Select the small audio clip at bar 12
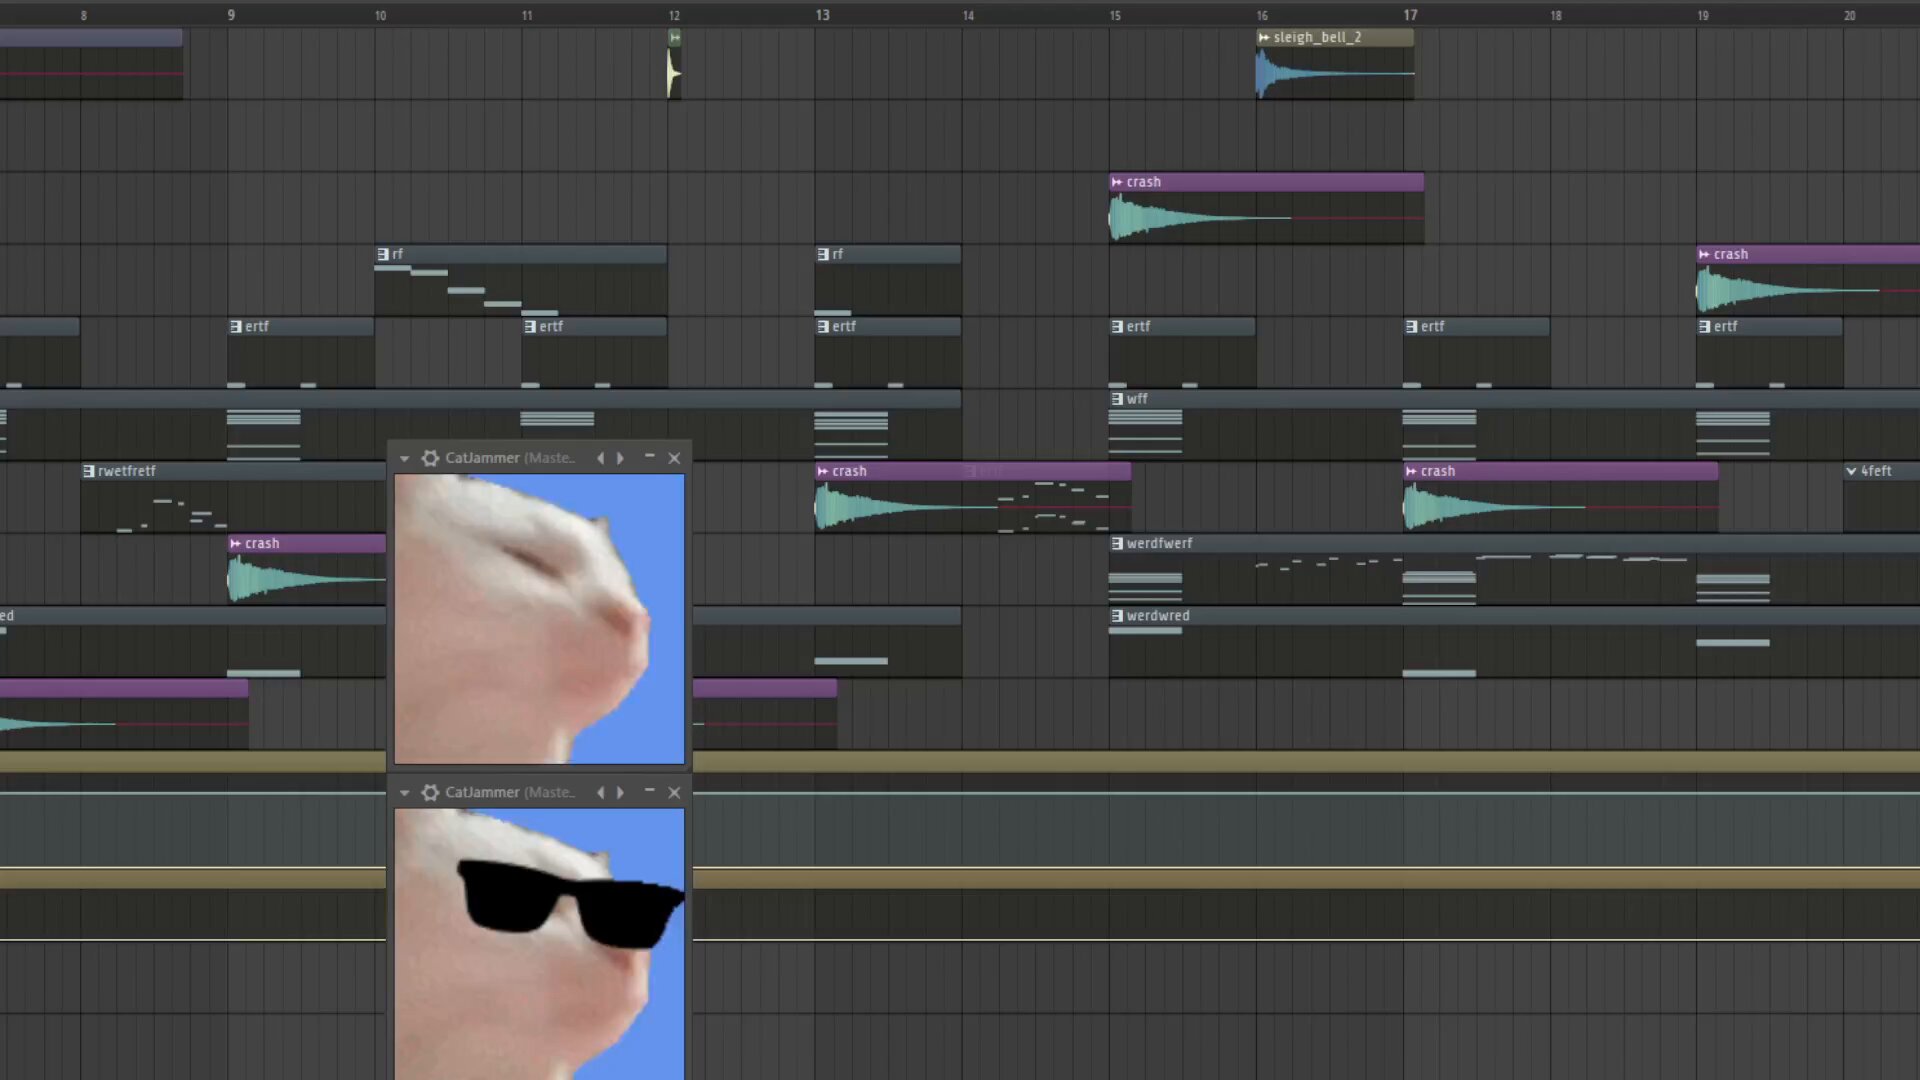The image size is (1920, 1080). [674, 65]
